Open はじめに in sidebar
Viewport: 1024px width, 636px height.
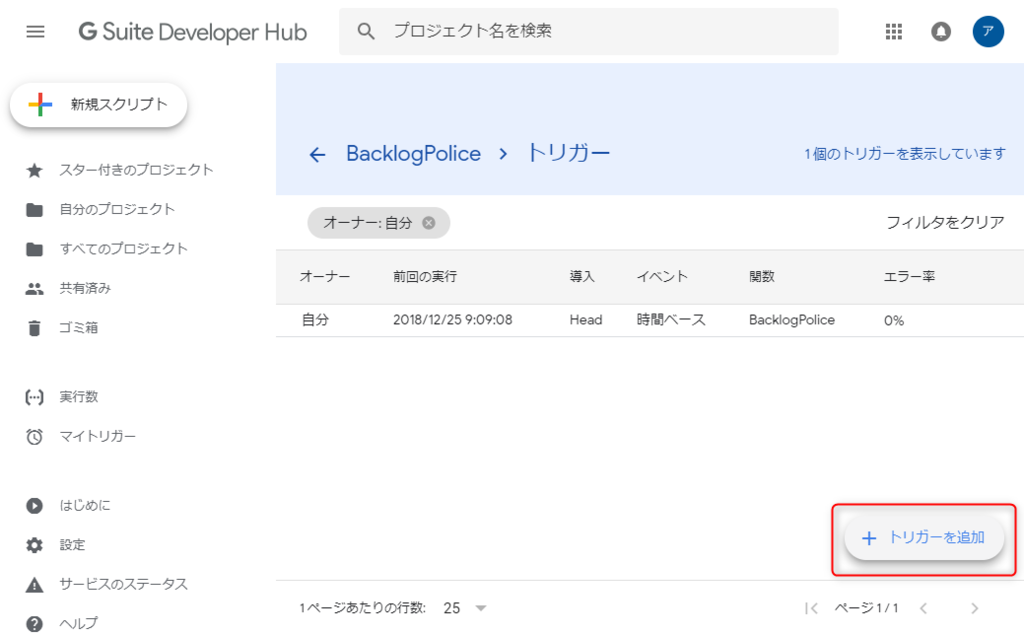click(85, 505)
